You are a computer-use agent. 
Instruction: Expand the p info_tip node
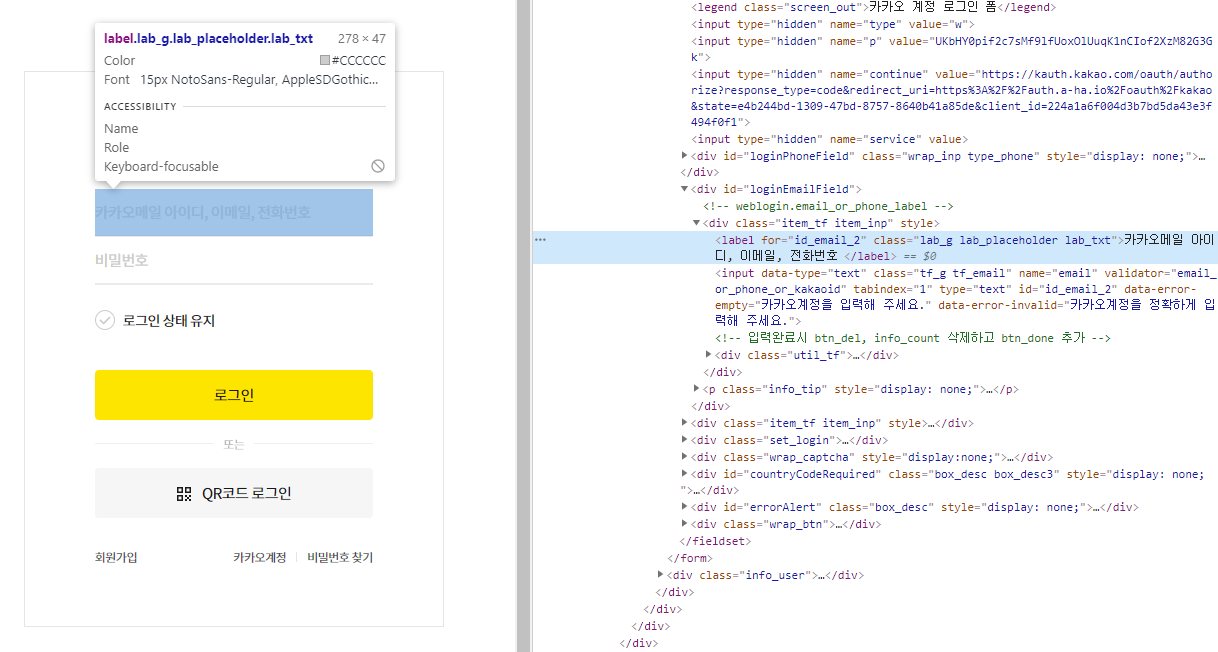697,388
